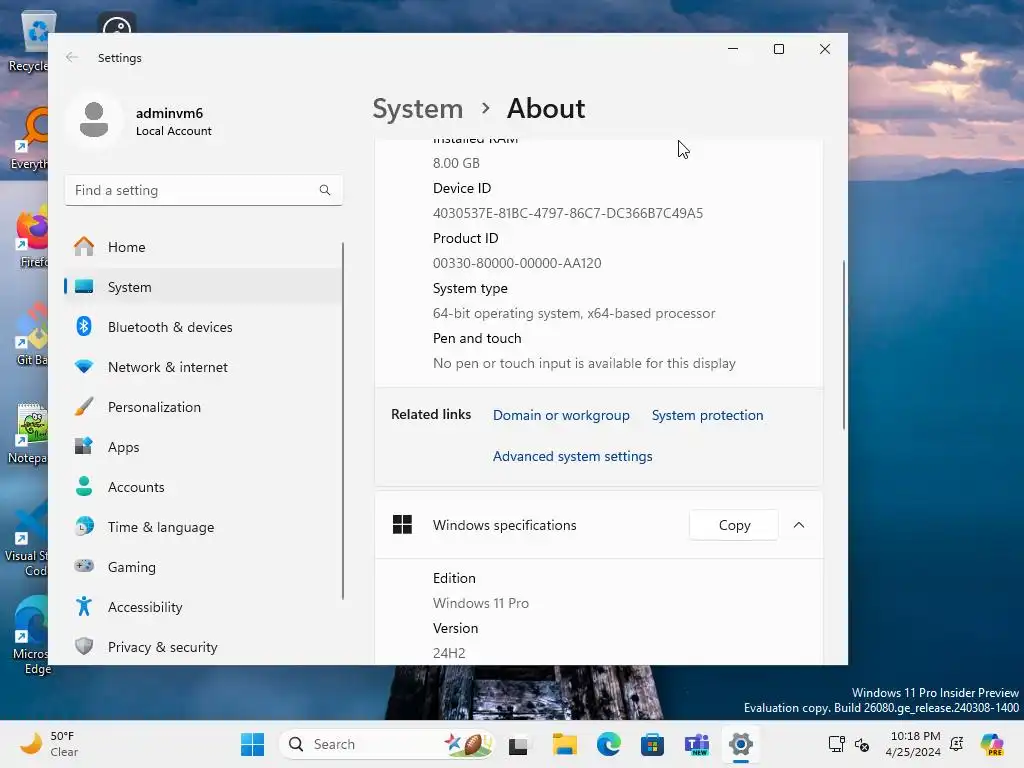The image size is (1024, 768).
Task: Open Microsoft Store from the taskbar
Action: pos(652,744)
